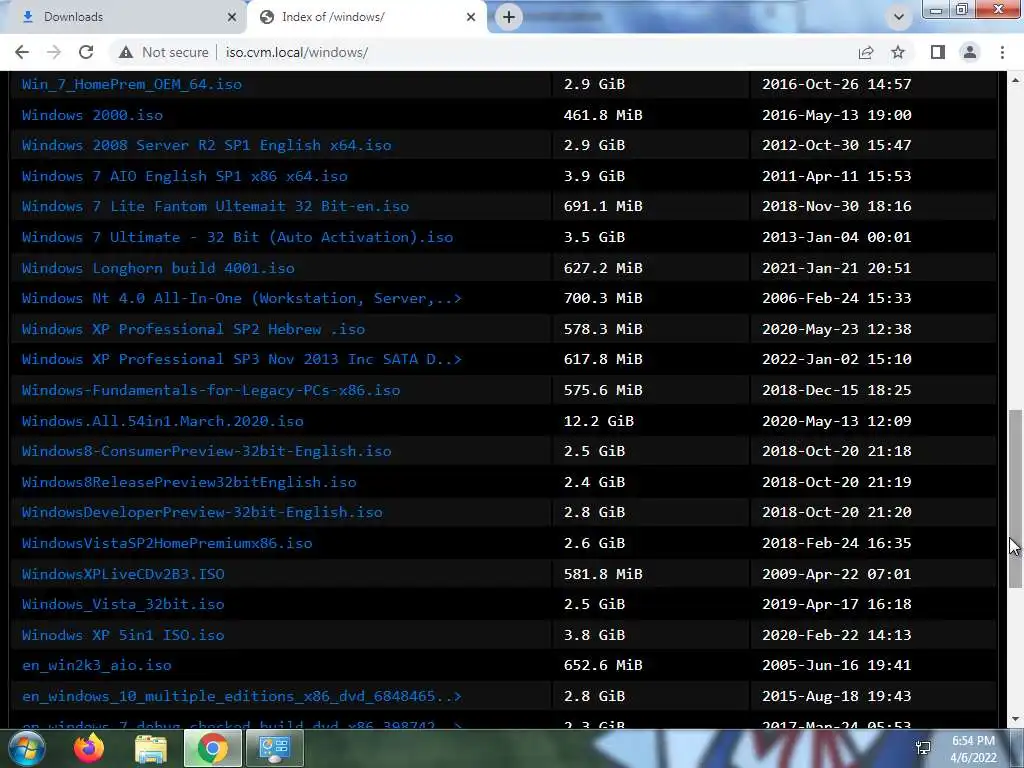Open the taskbar clock showing 6:54 PM
This screenshot has width=1024, height=768.
[x=973, y=749]
